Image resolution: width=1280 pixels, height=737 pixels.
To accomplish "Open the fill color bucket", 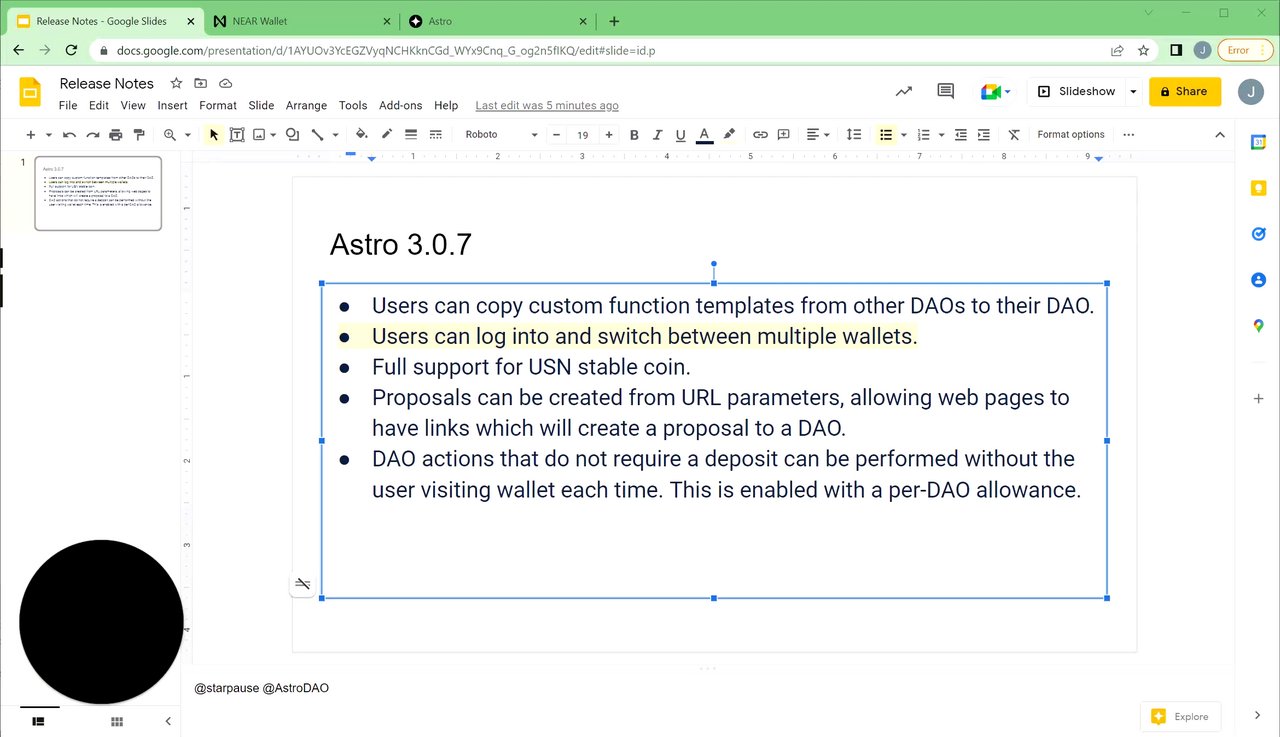I will (361, 134).
